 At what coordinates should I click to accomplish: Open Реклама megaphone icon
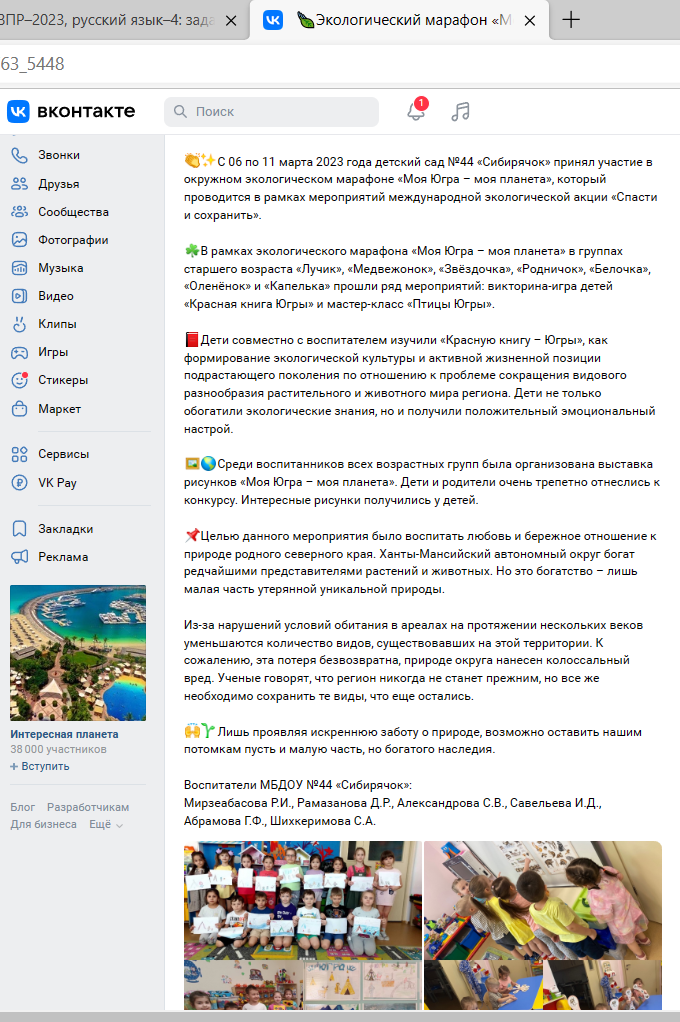pos(20,557)
